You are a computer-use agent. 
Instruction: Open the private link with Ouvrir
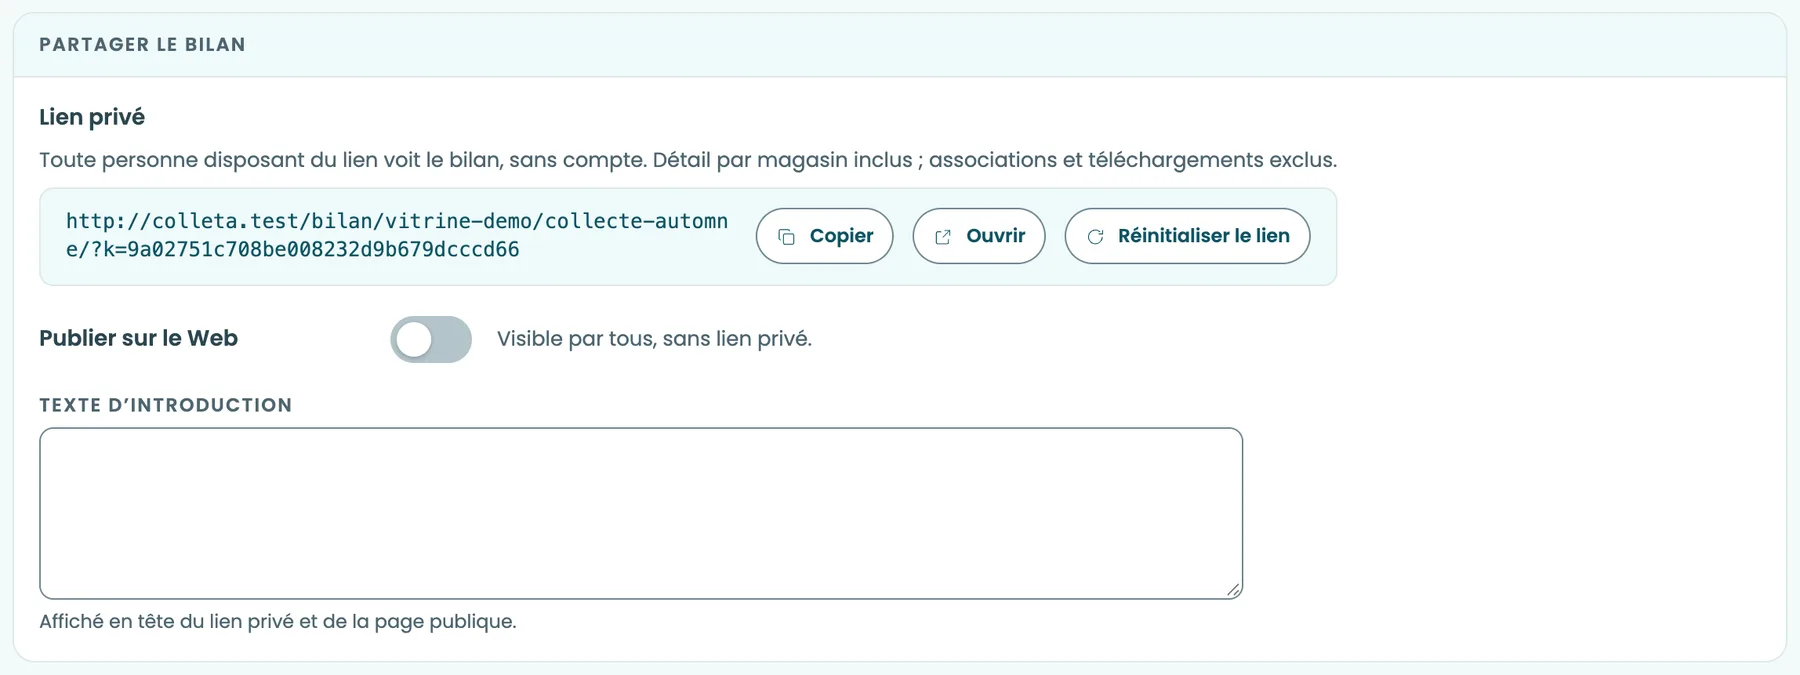point(979,236)
